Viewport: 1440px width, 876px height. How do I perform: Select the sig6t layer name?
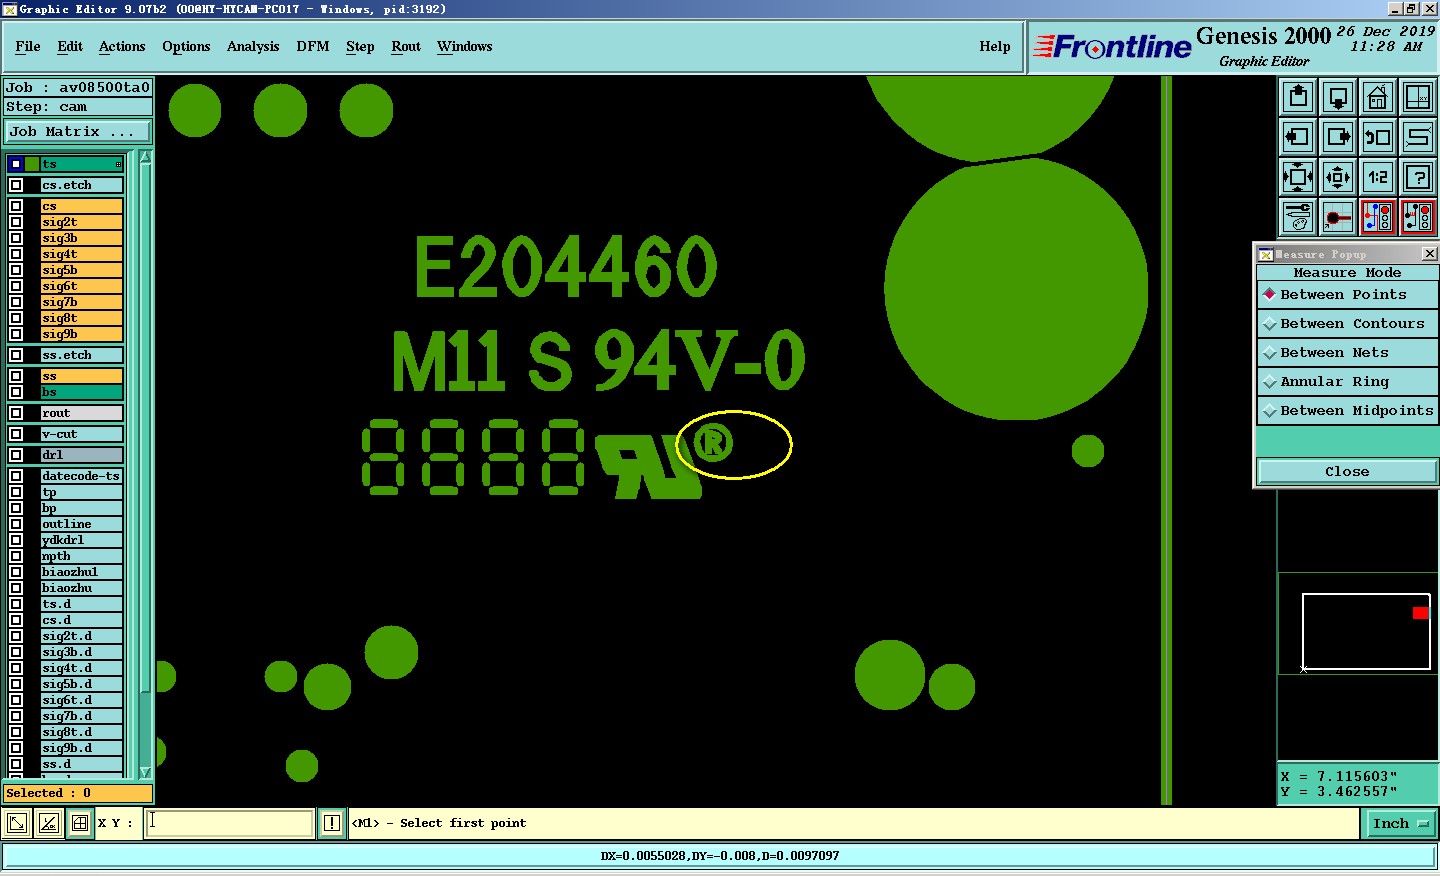[x=82, y=286]
